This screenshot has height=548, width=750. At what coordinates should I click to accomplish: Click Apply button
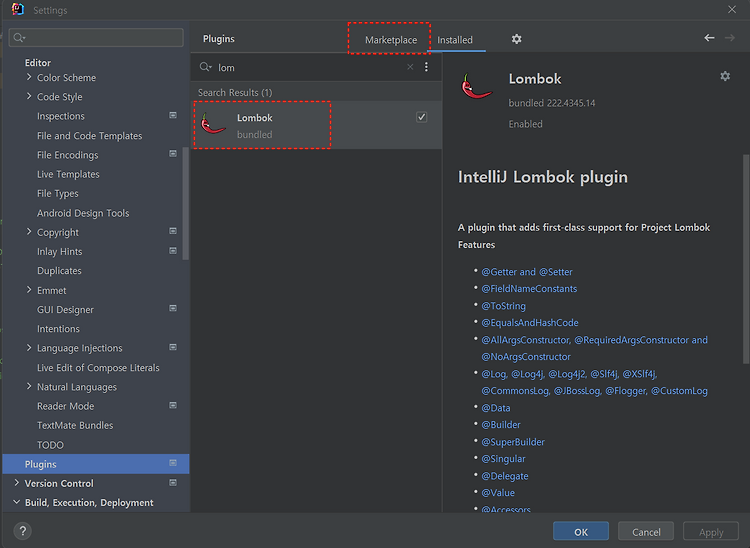coord(711,532)
